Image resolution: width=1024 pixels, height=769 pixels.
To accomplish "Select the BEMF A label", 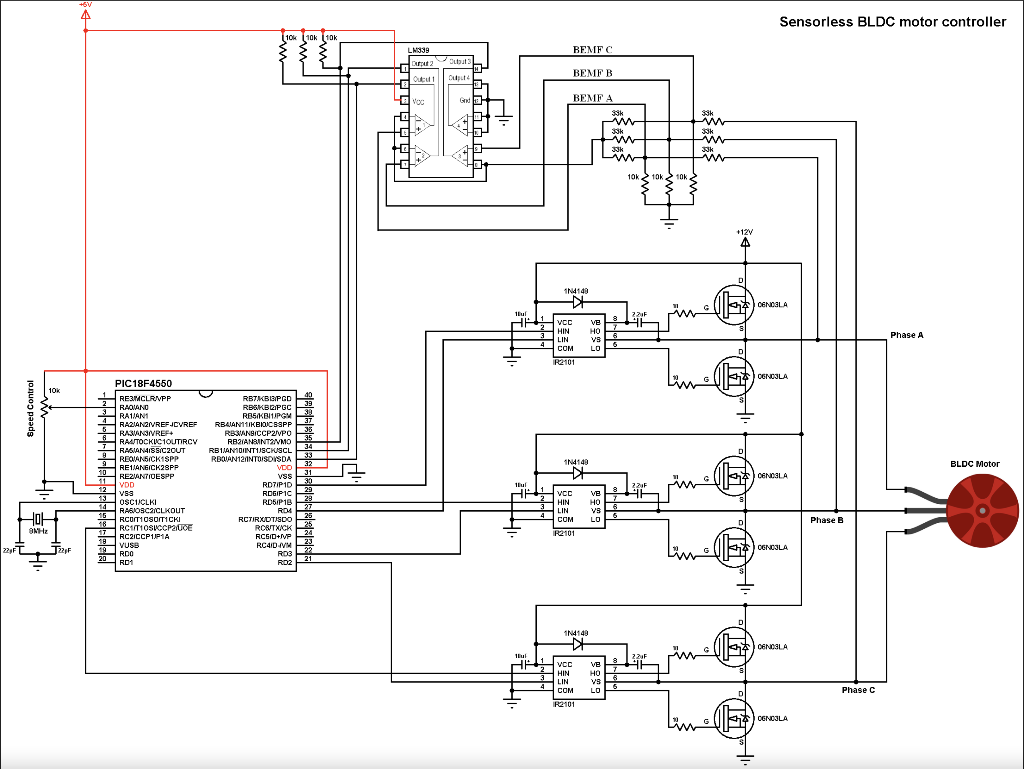I will click(x=592, y=98).
